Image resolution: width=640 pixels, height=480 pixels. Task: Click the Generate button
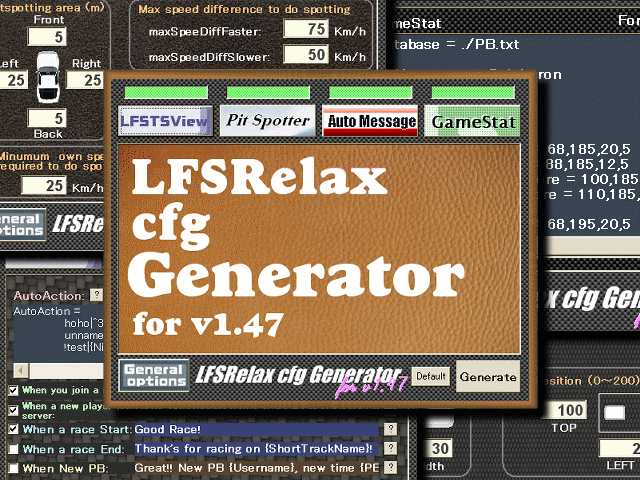point(488,376)
